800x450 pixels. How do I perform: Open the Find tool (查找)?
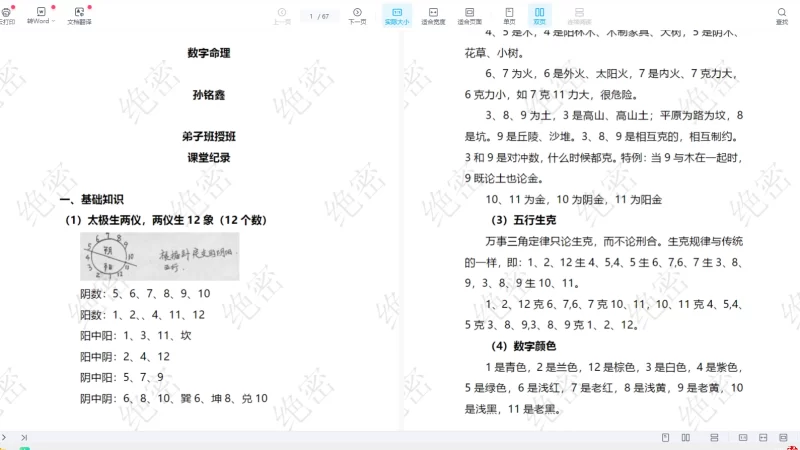781,15
